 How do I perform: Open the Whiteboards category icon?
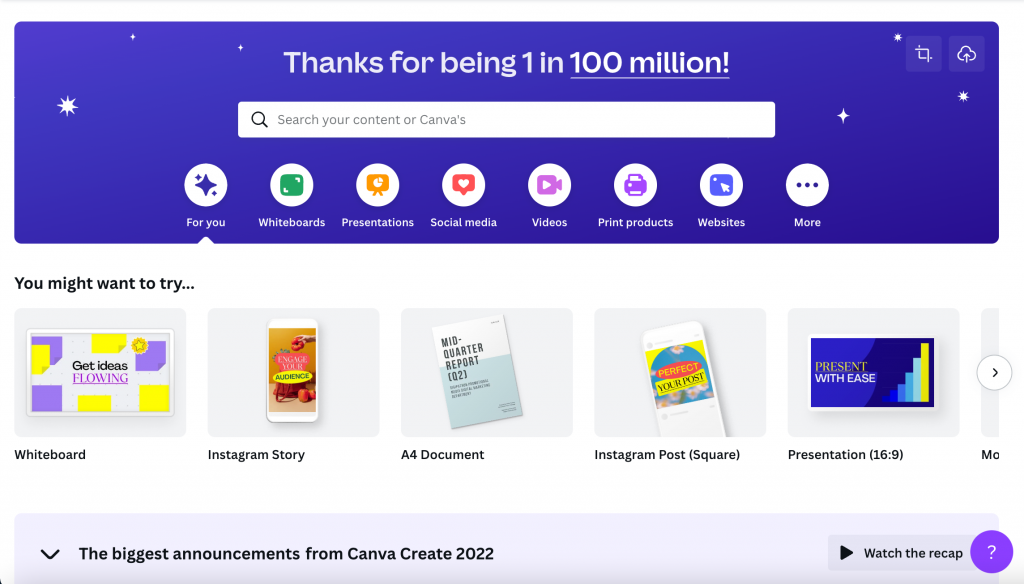(291, 185)
